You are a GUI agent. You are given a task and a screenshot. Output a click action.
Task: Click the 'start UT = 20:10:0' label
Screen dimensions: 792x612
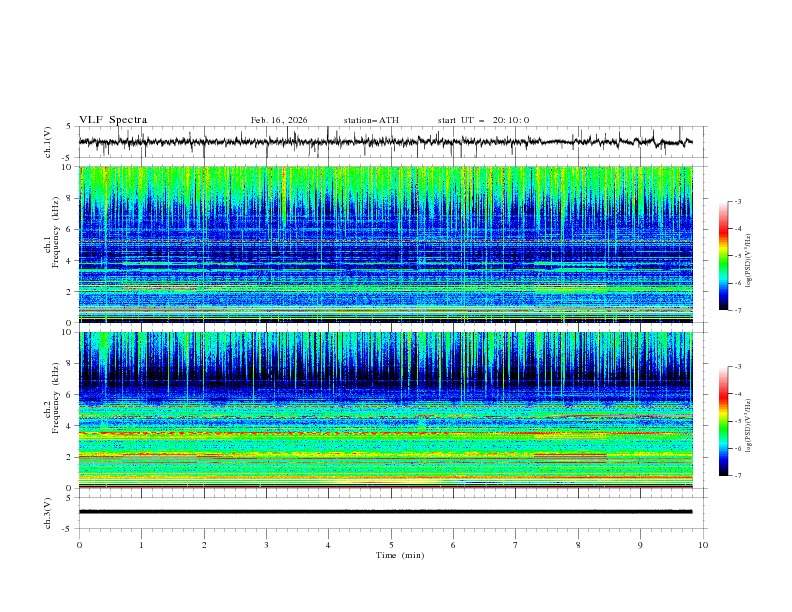(483, 120)
